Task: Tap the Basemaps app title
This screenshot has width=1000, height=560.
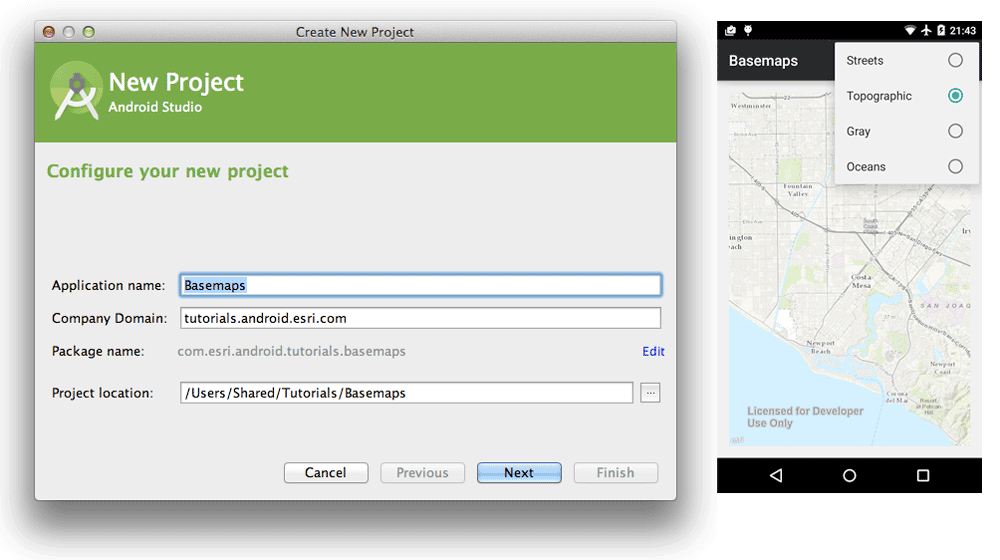Action: tap(763, 61)
